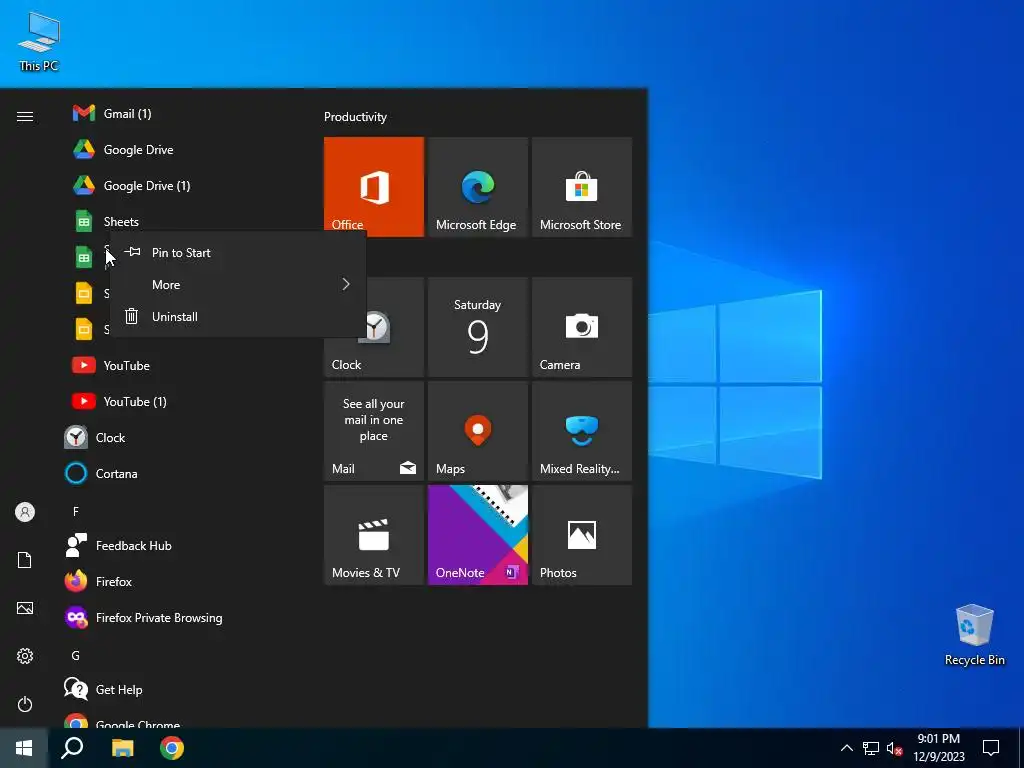Open Feedback Hub

tap(183, 545)
